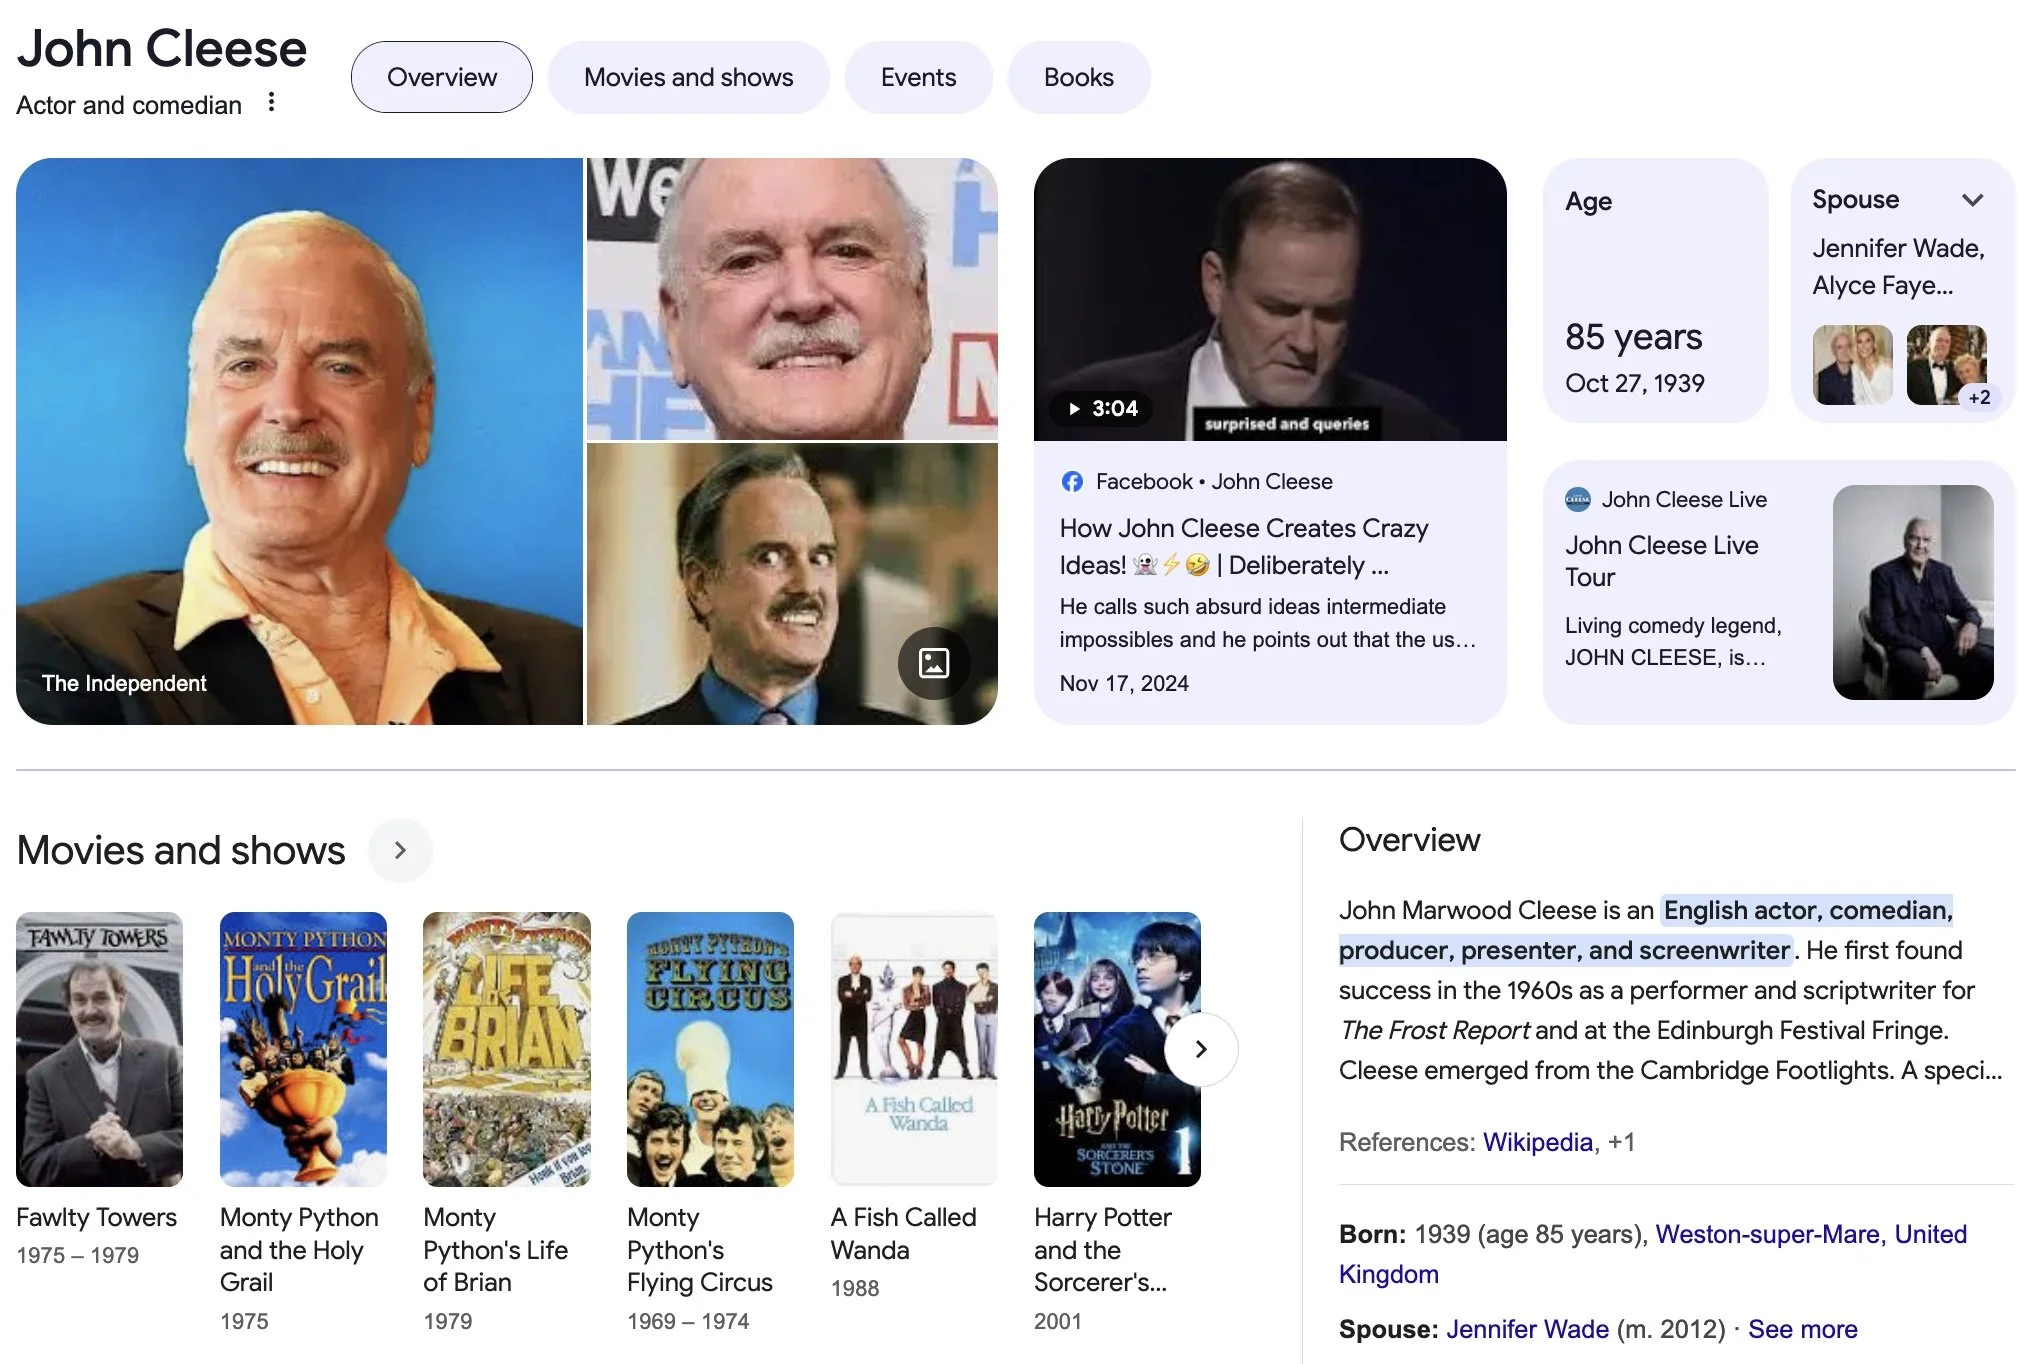Select the Overview tab
2036x1364 pixels.
point(441,77)
